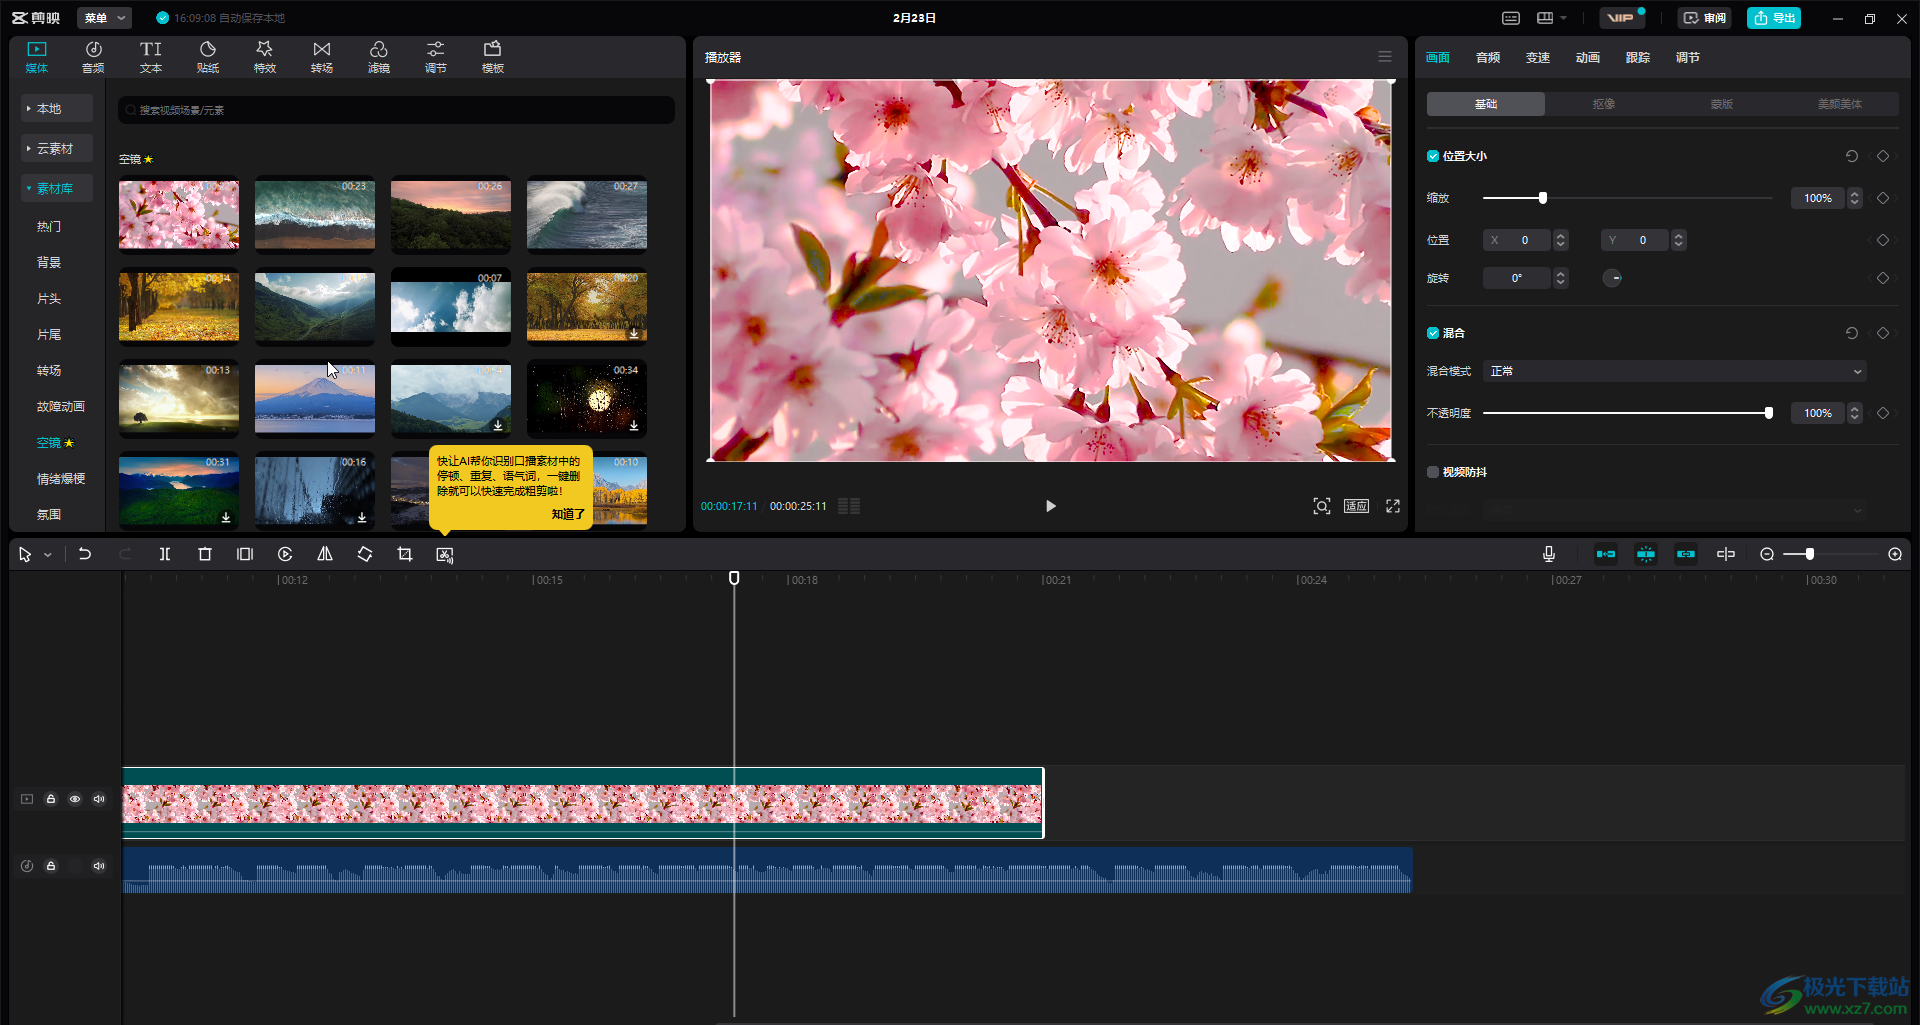Reset the 位置大小 section with reset arrow
The image size is (1920, 1025).
click(1852, 156)
